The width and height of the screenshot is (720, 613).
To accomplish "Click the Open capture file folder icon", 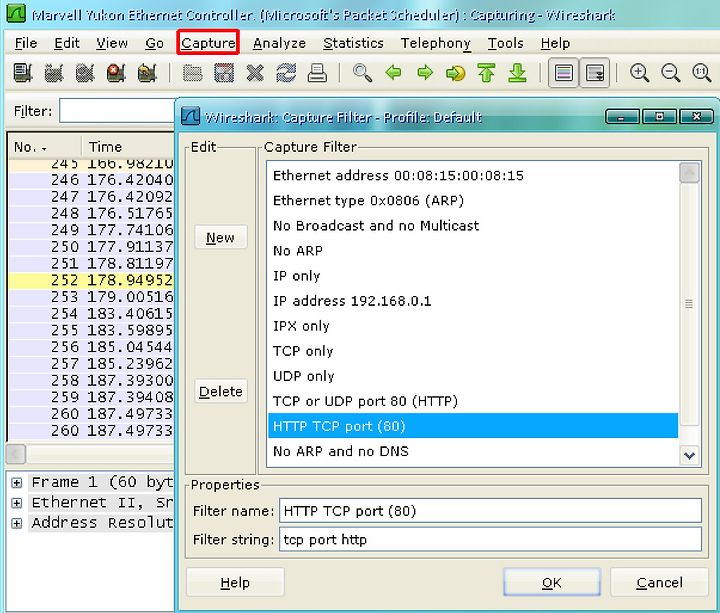I will [x=192, y=73].
